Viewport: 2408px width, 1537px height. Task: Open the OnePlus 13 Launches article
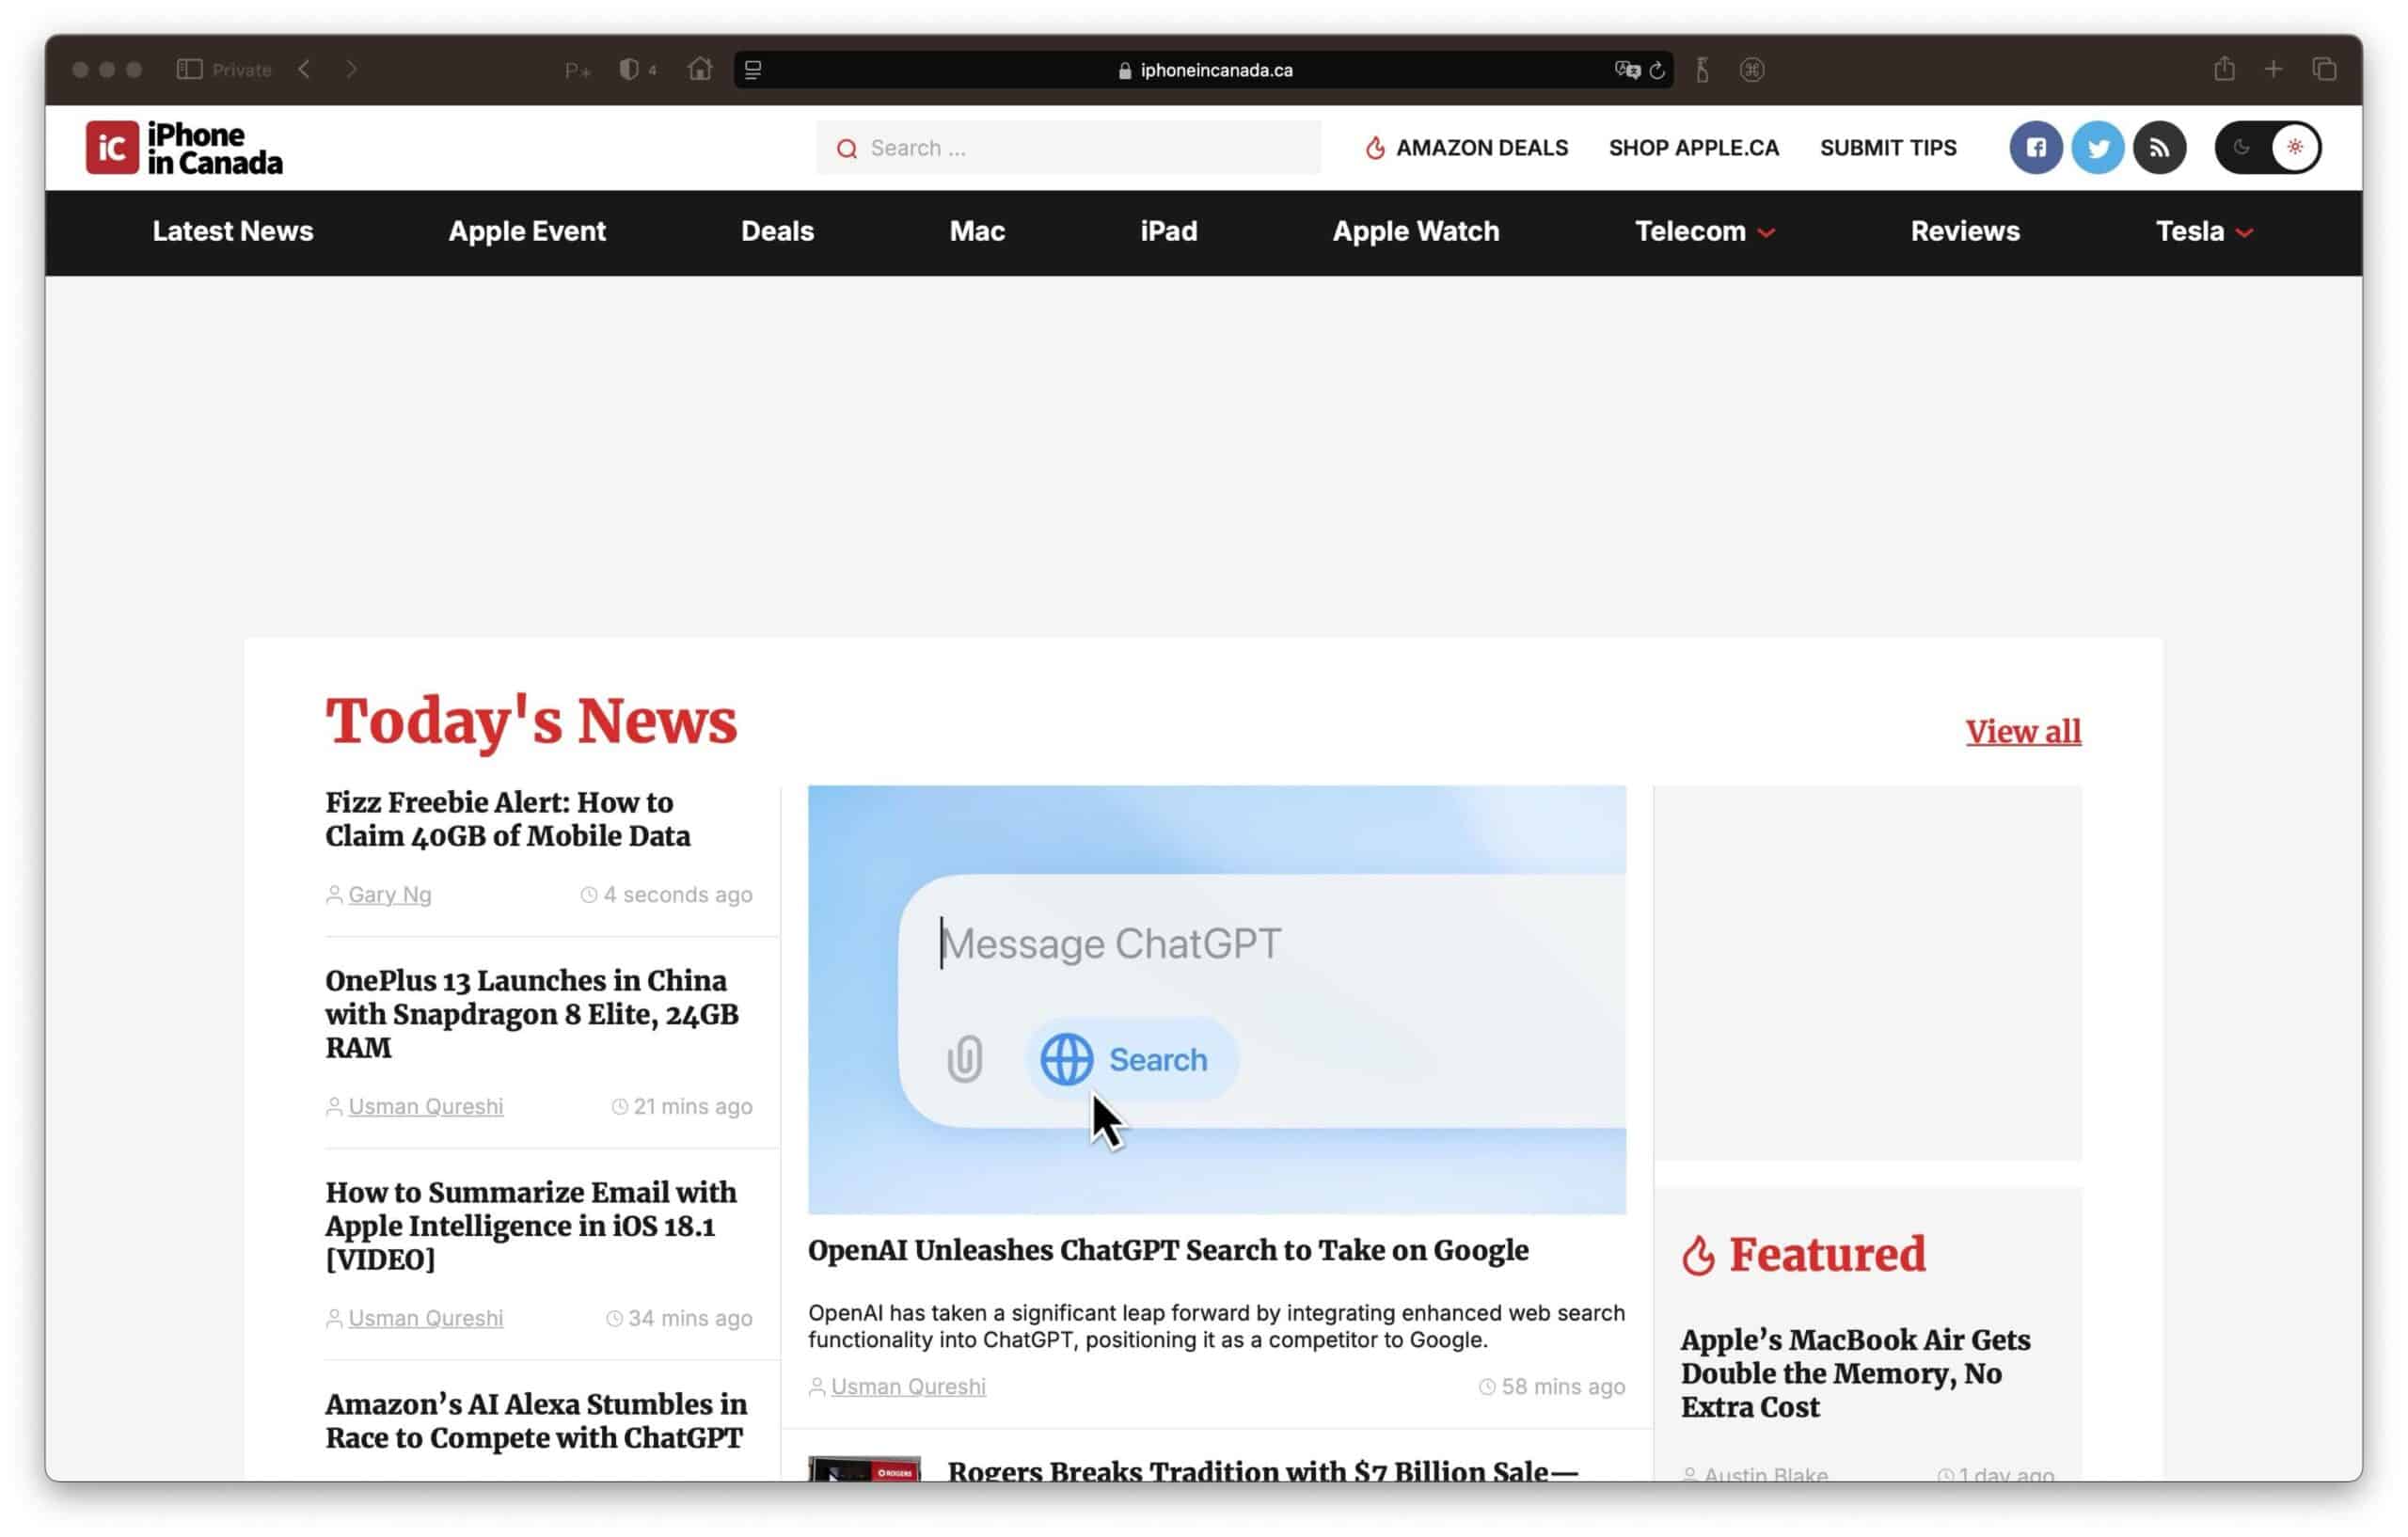tap(532, 1014)
